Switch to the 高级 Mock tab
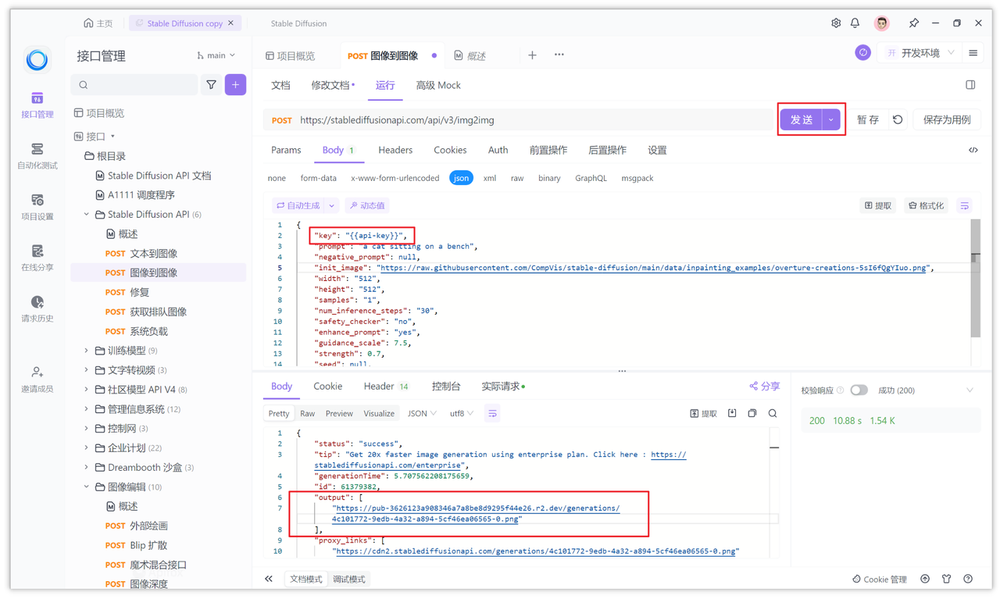Image resolution: width=1000 pixels, height=598 pixels. point(438,85)
